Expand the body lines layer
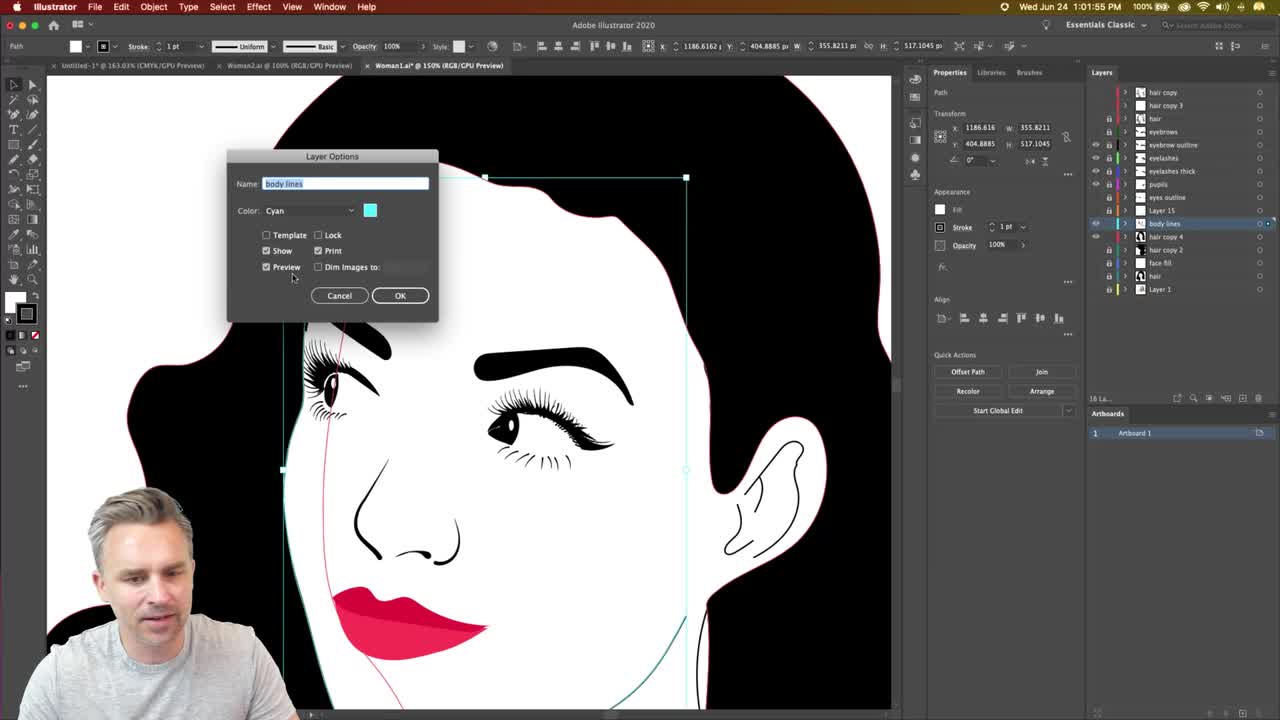The image size is (1280, 720). tap(1125, 223)
